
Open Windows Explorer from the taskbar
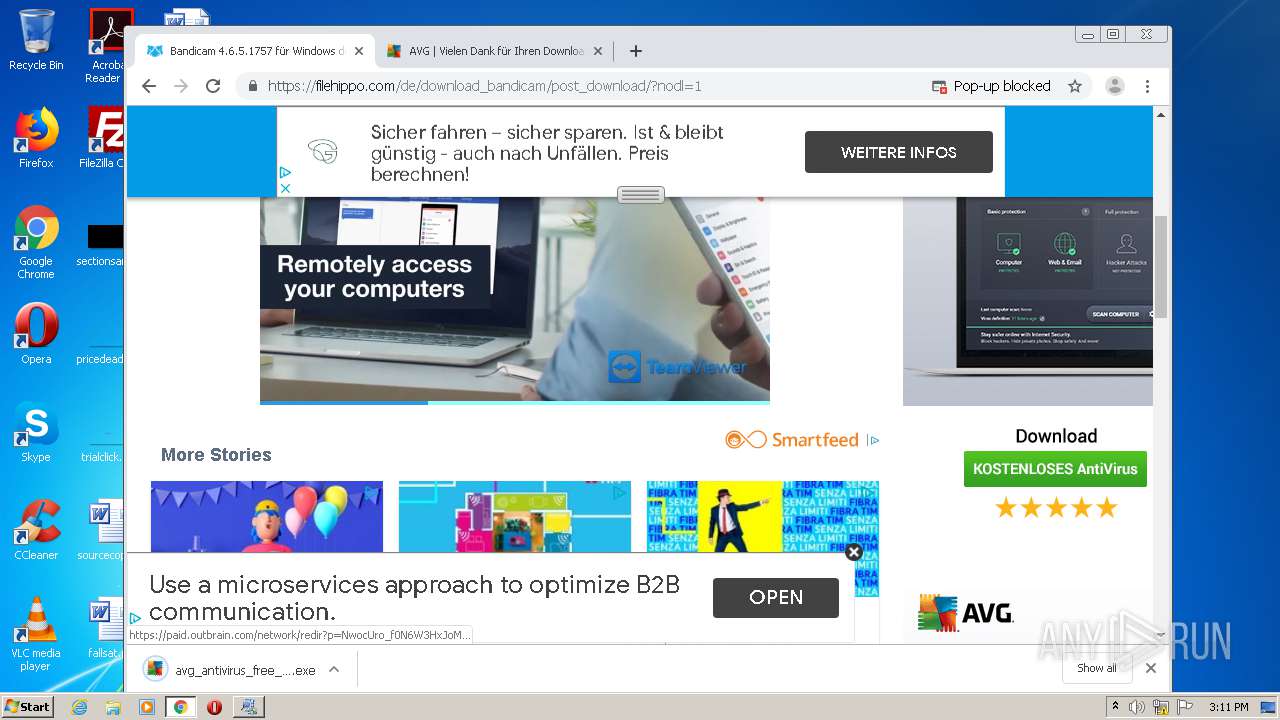pyautogui.click(x=113, y=707)
